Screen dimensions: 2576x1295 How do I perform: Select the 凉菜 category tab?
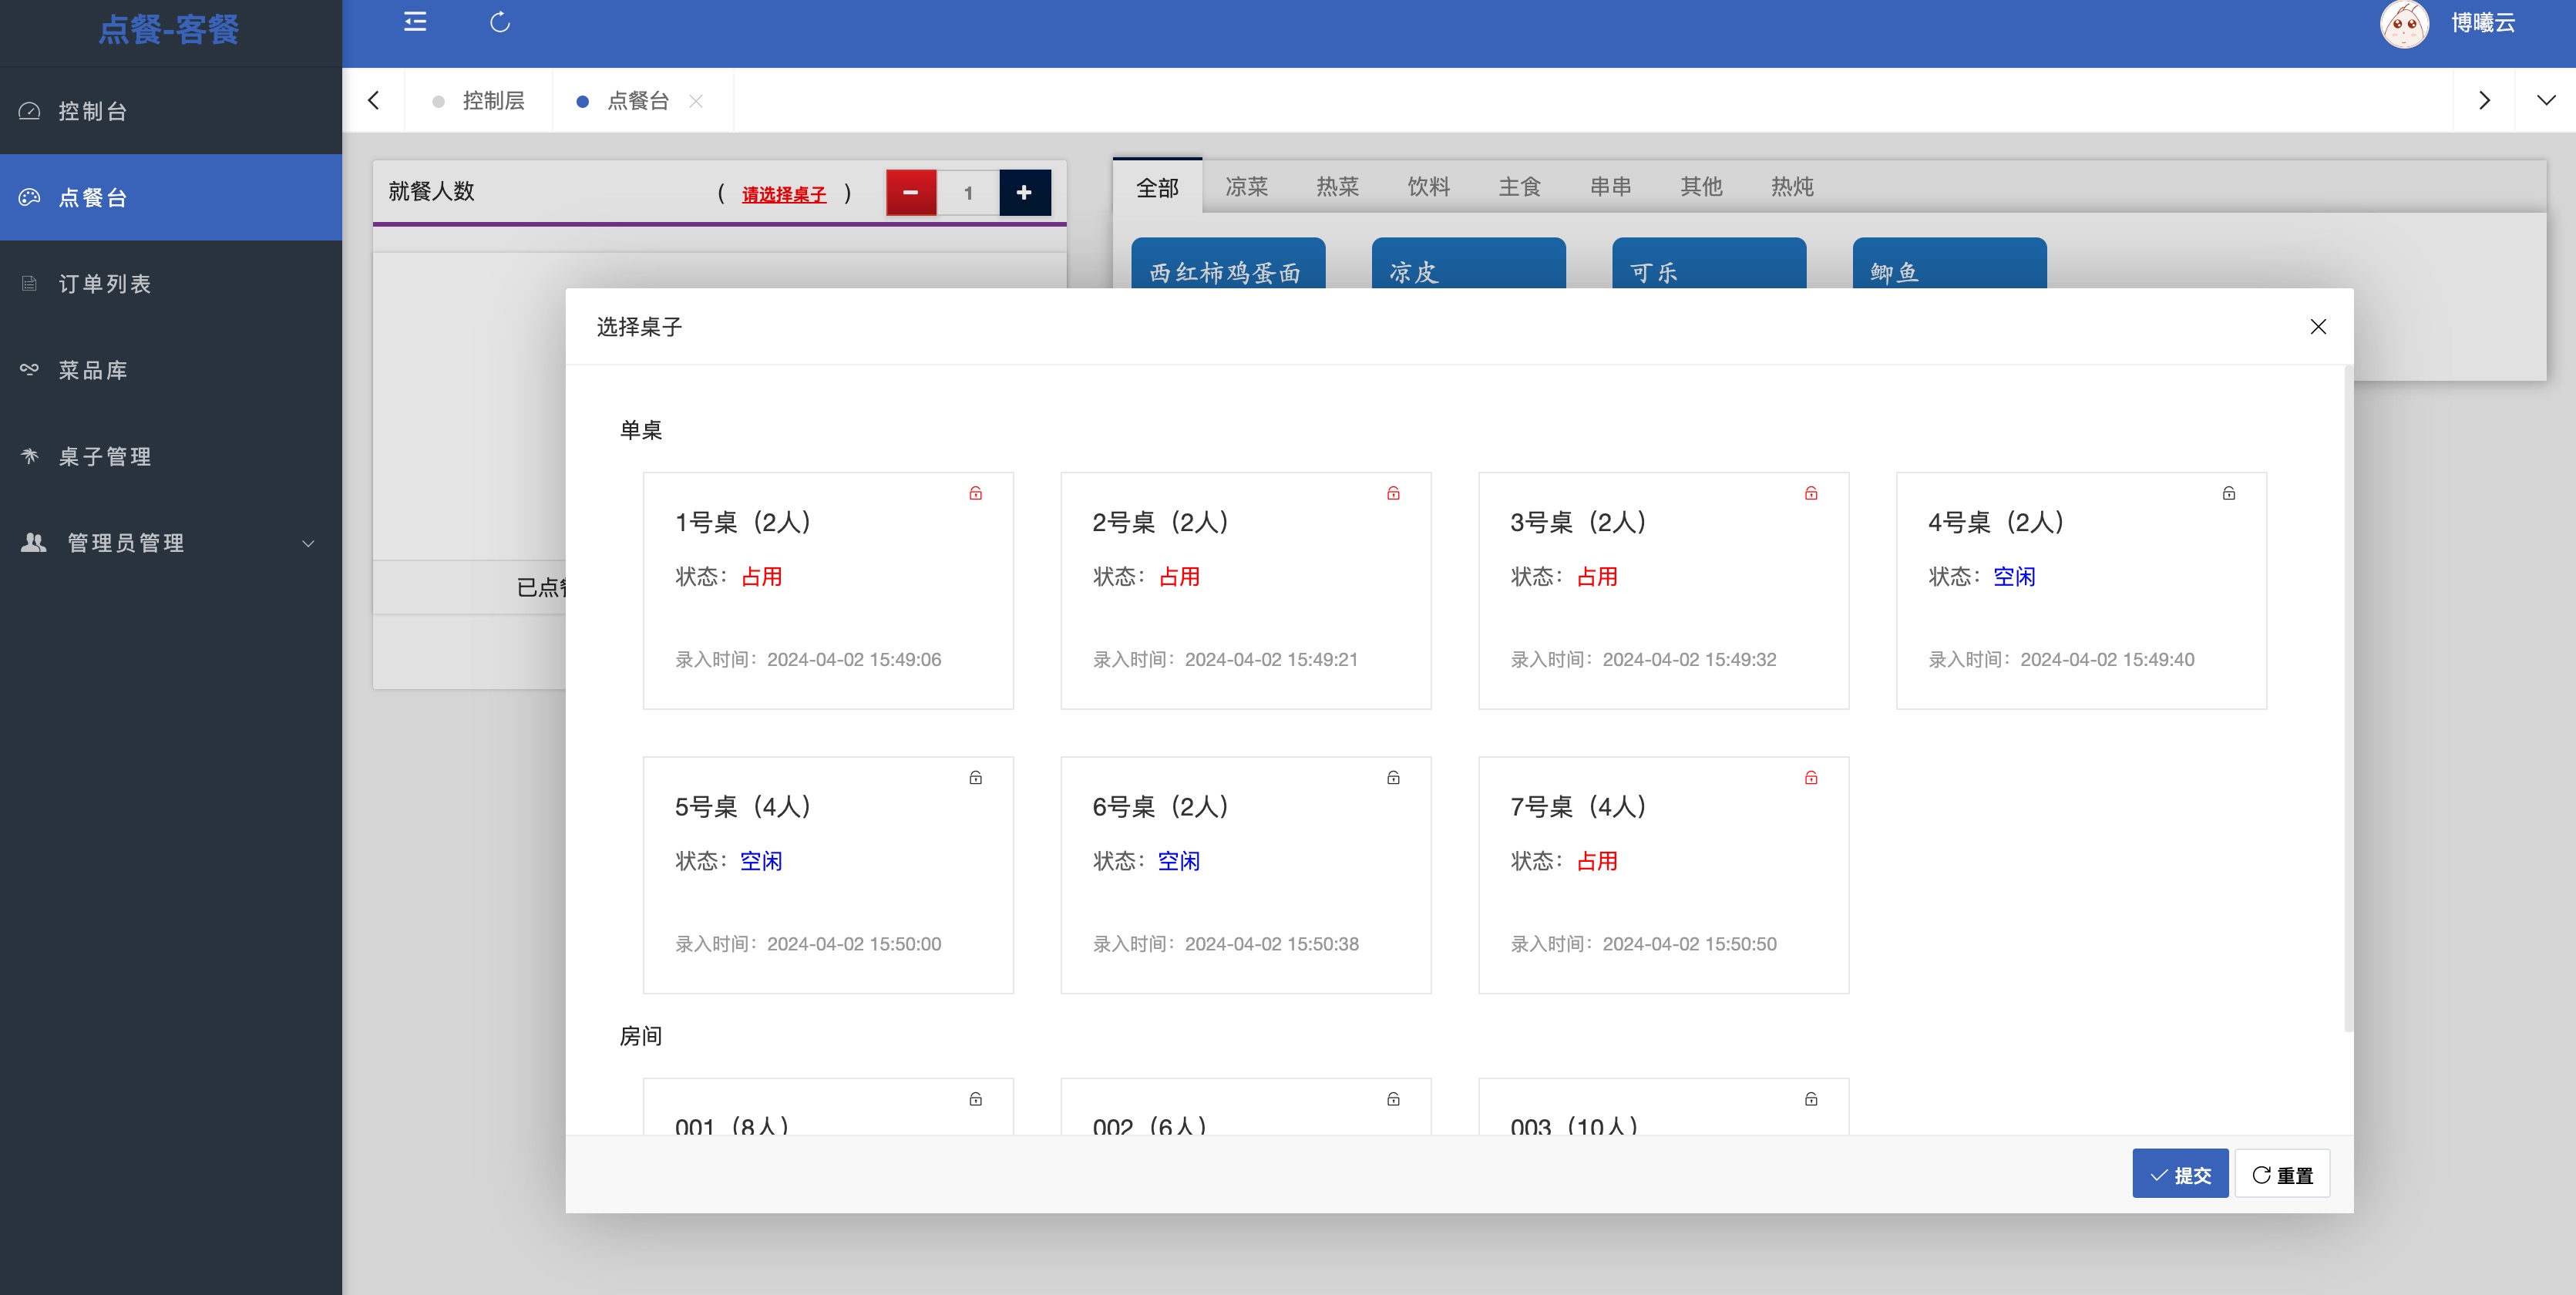pos(1247,187)
